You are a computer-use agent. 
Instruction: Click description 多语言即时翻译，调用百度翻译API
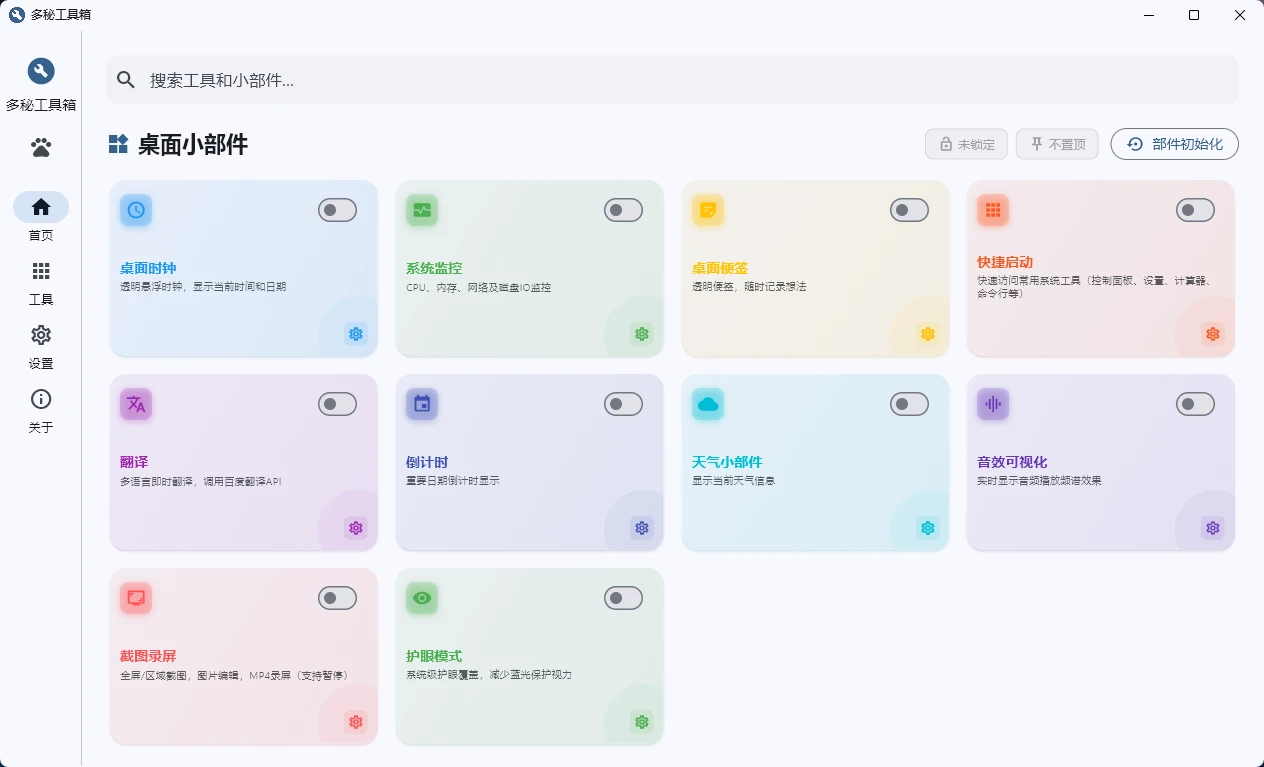(x=201, y=481)
